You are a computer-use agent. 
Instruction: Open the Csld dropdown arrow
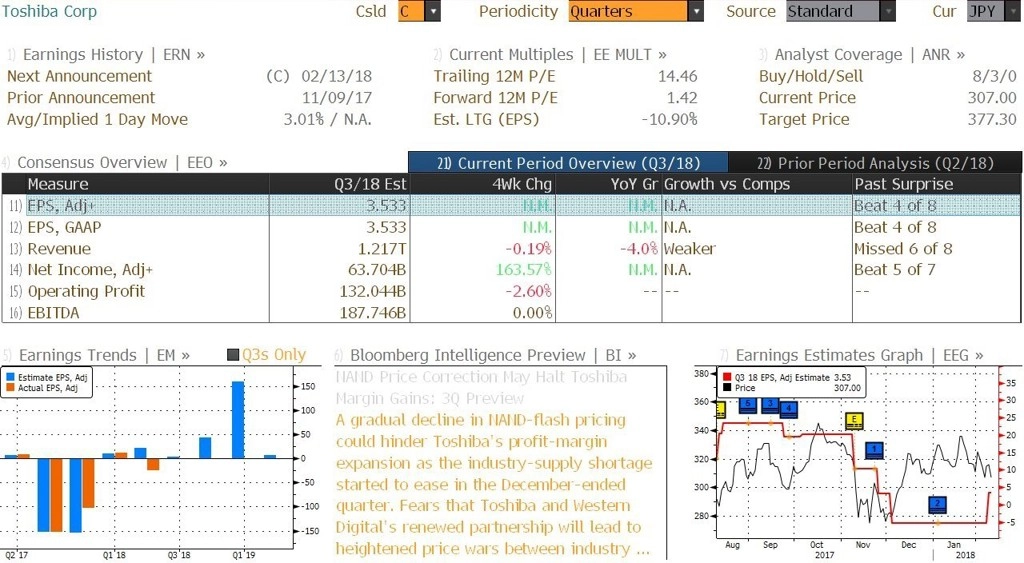(432, 11)
